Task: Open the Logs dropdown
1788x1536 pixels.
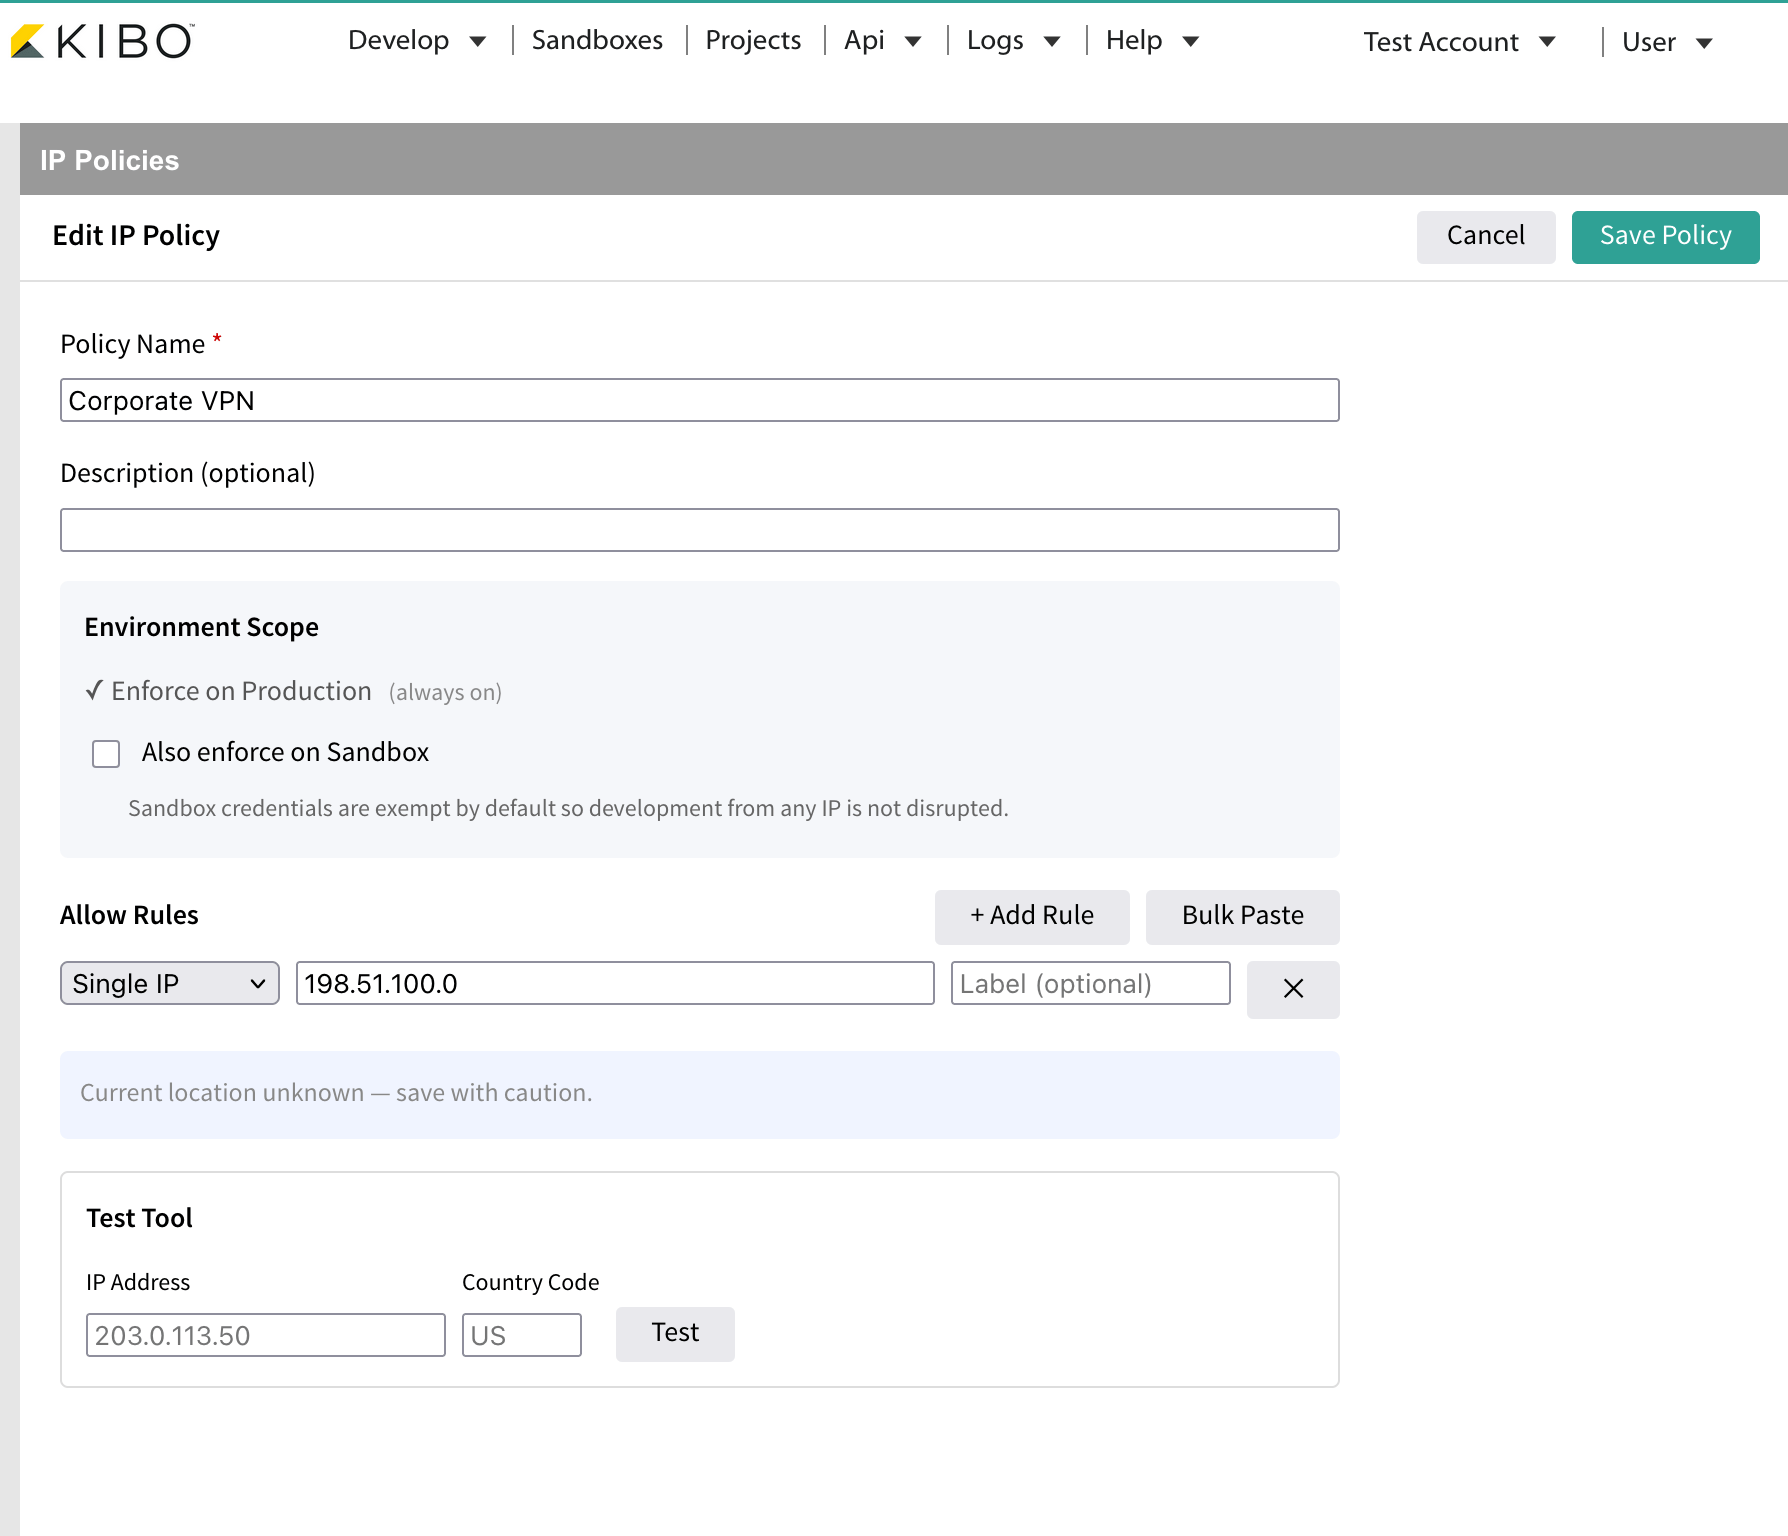Action: pos(1014,41)
